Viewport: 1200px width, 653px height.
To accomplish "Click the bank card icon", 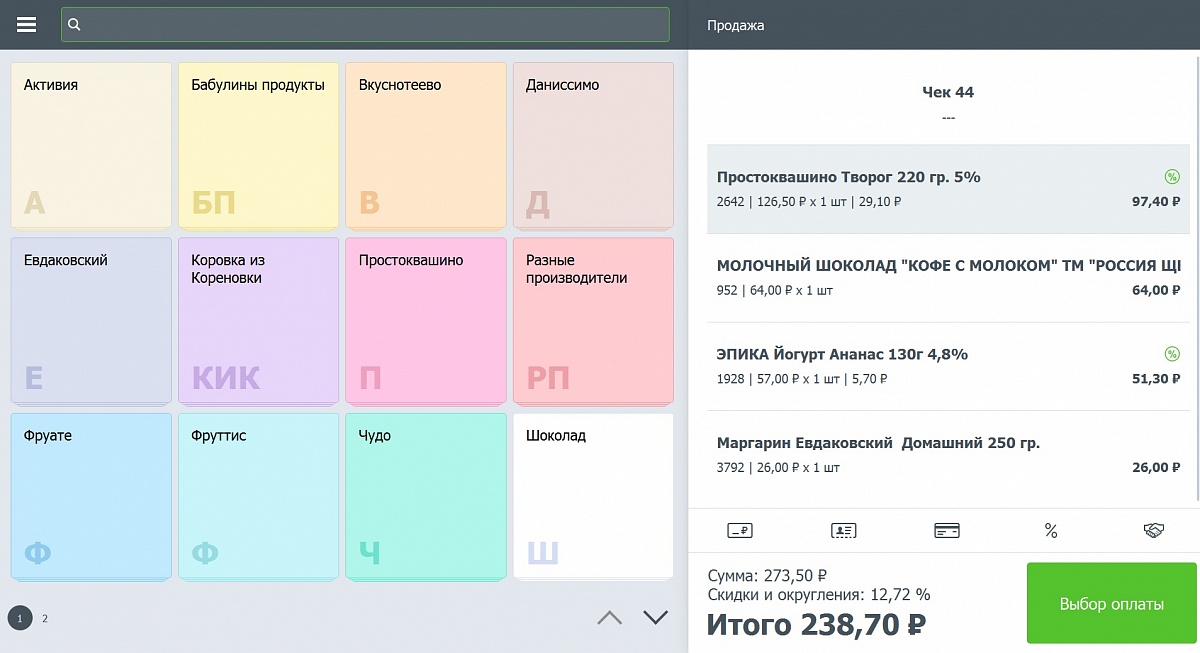I will click(947, 531).
